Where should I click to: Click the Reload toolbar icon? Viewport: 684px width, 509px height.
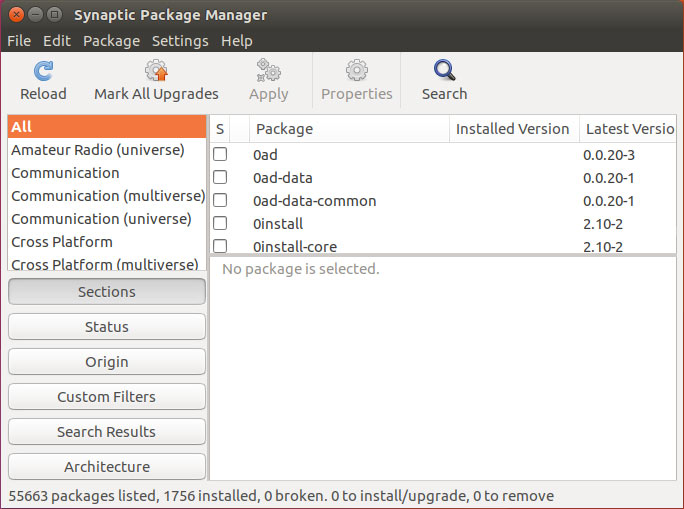tap(43, 71)
